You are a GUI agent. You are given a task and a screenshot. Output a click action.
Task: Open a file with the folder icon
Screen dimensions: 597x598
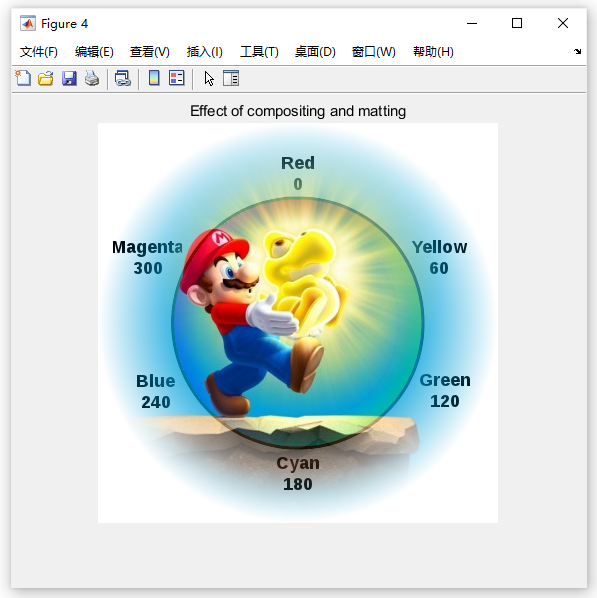(x=46, y=78)
